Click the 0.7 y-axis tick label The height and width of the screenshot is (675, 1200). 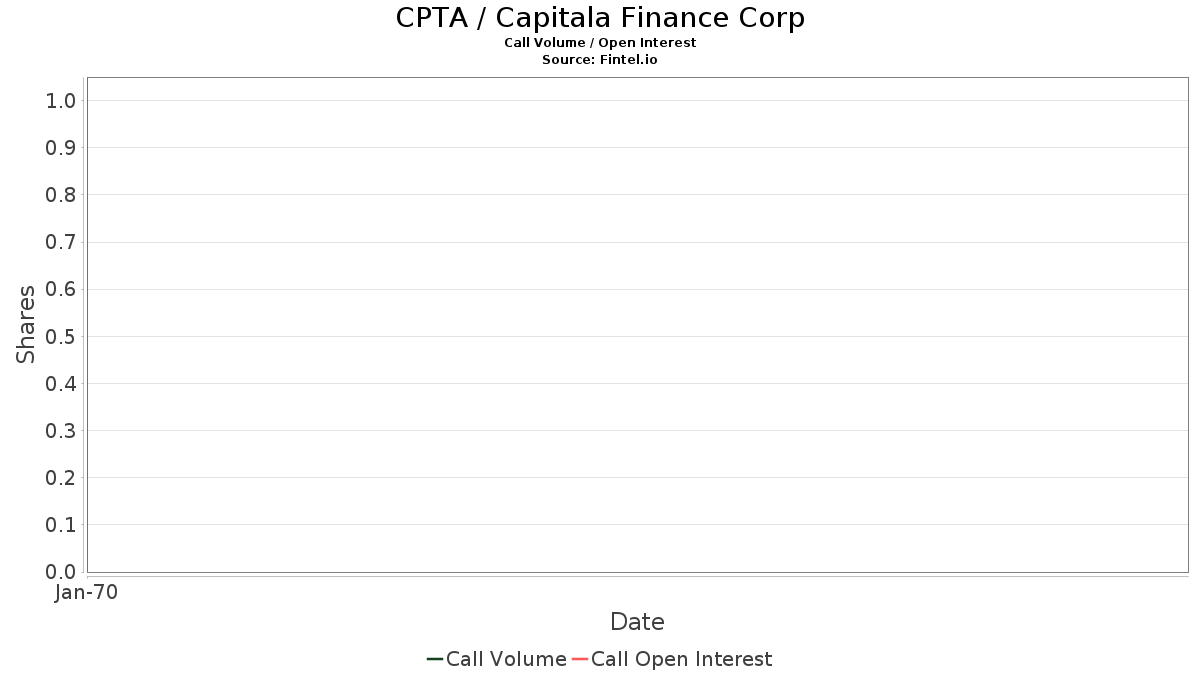pos(61,242)
